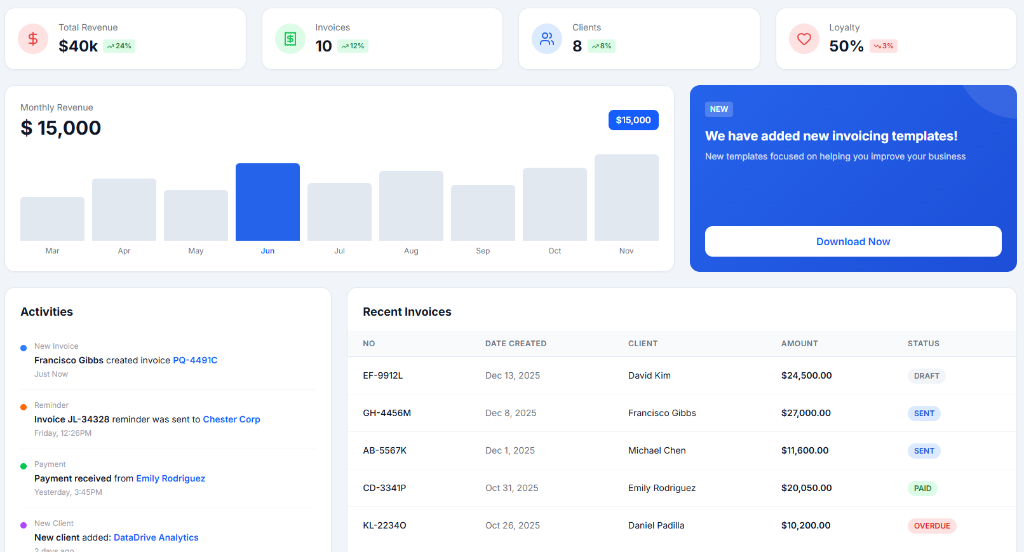Viewport: 1024px width, 552px height.
Task: Open the Chester Corp link
Action: coord(231,419)
